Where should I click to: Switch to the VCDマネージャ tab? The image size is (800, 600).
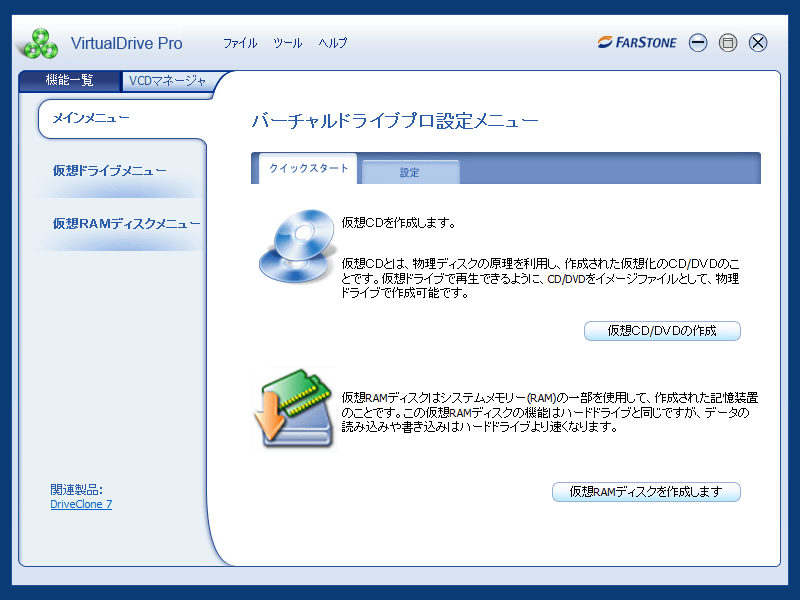tap(167, 81)
